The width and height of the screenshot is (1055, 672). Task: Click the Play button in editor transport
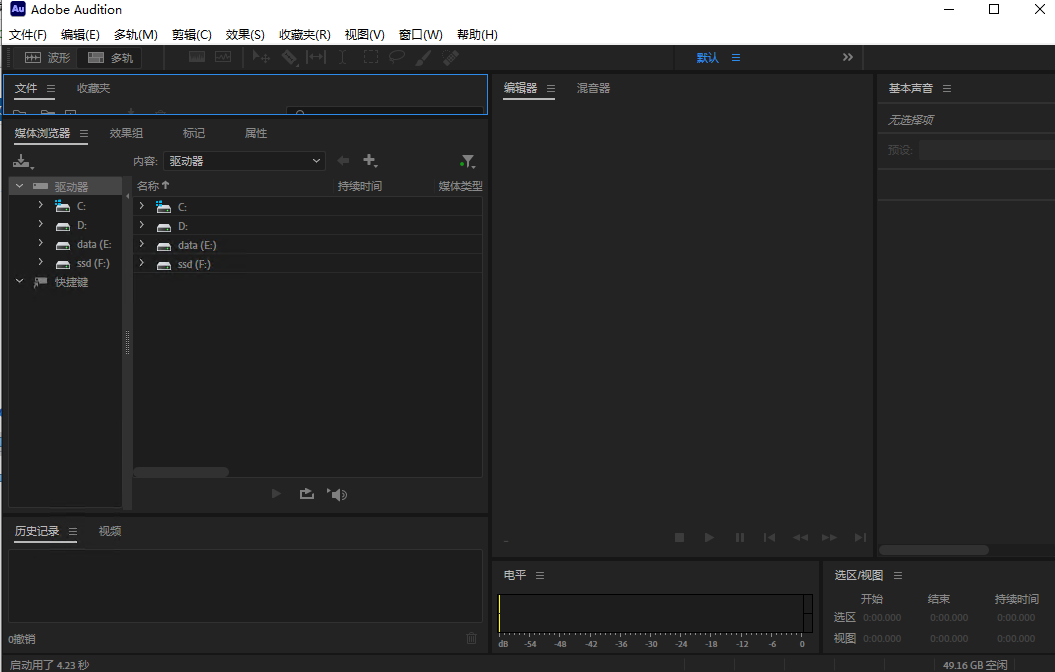[709, 537]
